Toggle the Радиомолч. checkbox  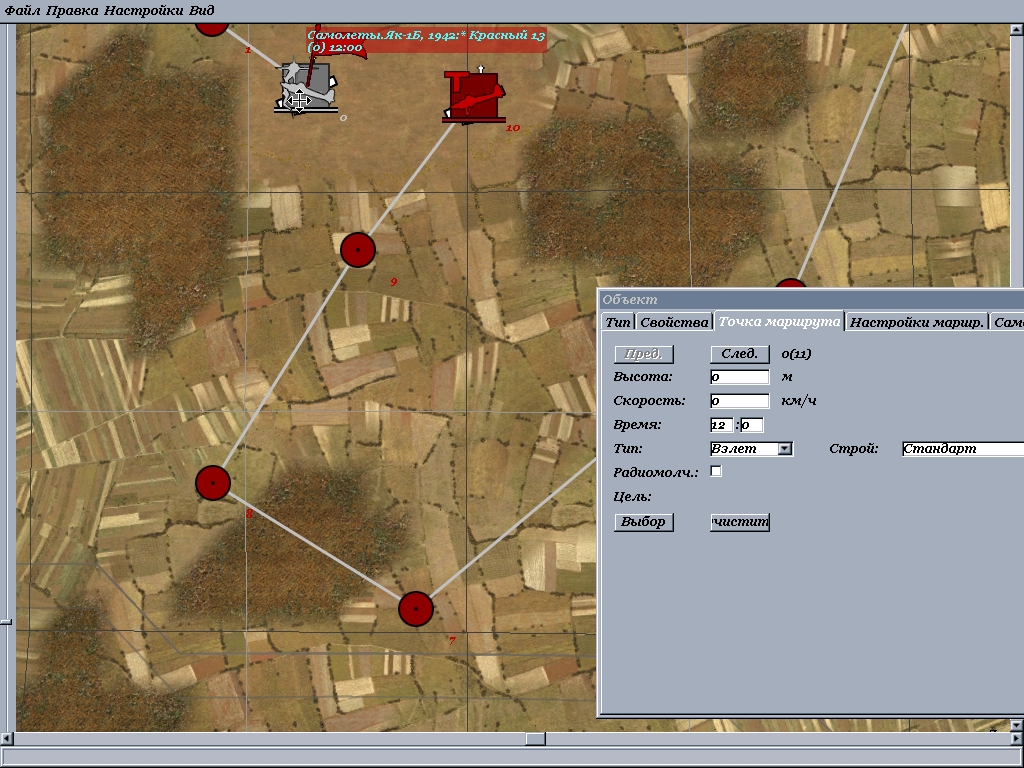point(716,471)
